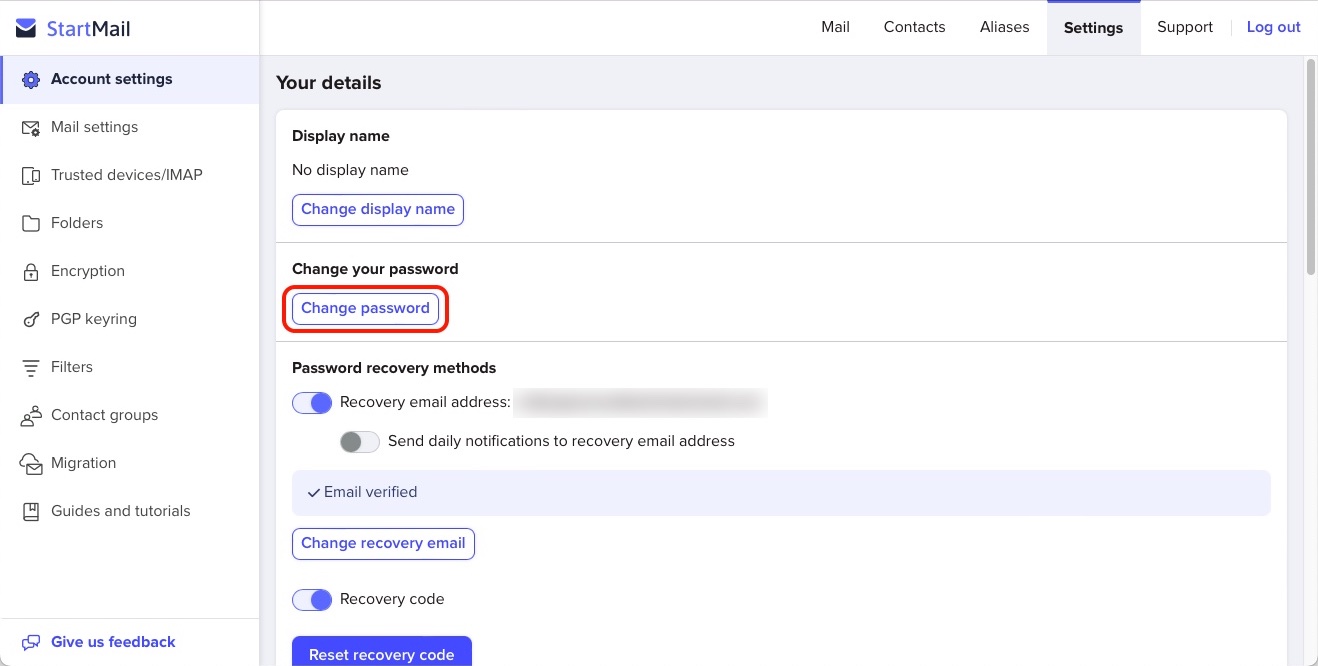This screenshot has height=666, width=1318.
Task: Open the Folders settings page
Action: [x=130, y=224]
